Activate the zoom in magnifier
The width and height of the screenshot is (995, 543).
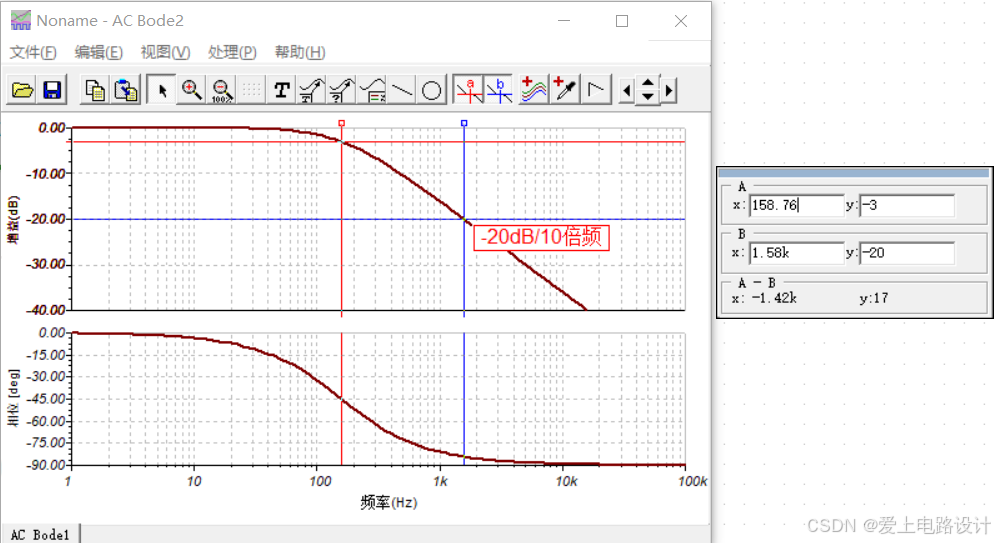[191, 90]
